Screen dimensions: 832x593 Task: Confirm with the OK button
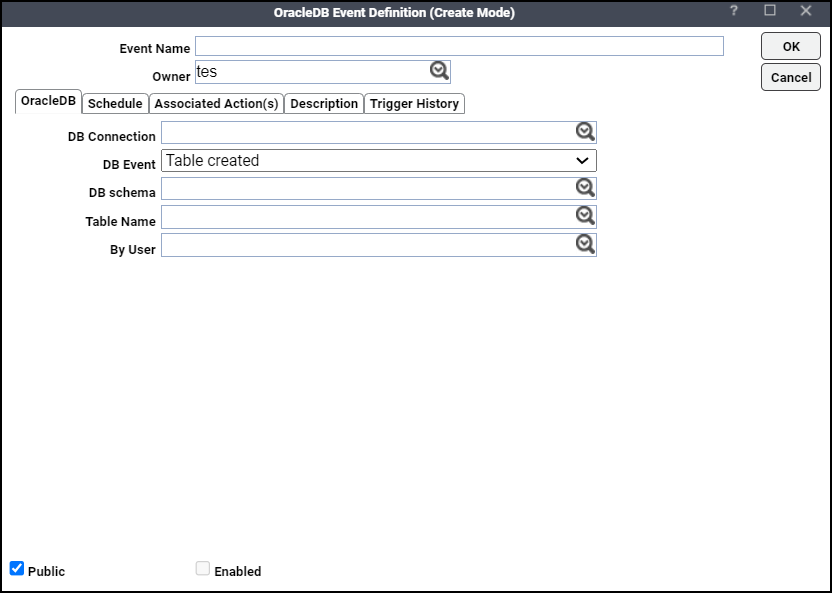(x=791, y=46)
